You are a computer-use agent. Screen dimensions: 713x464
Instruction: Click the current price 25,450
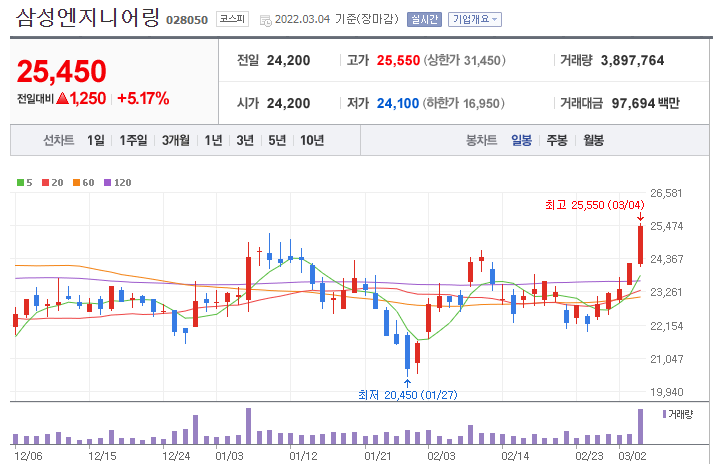(x=61, y=71)
